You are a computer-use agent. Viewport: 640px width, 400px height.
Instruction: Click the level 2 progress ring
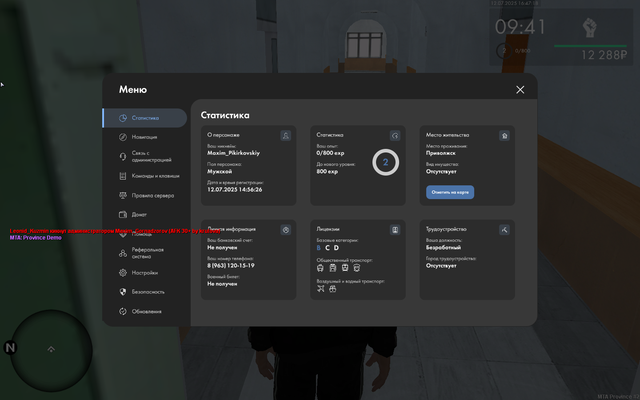point(385,162)
